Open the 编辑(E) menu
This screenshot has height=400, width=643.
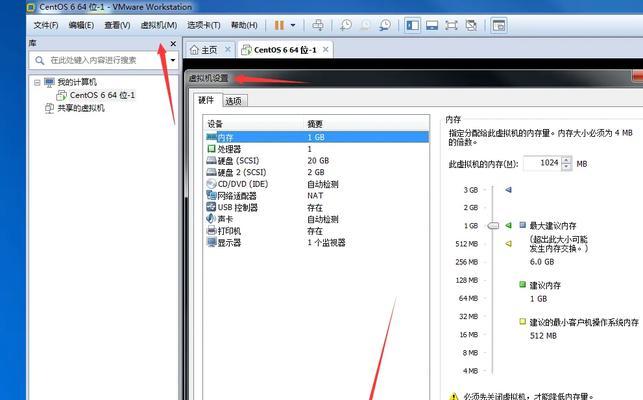pyautogui.click(x=81, y=25)
